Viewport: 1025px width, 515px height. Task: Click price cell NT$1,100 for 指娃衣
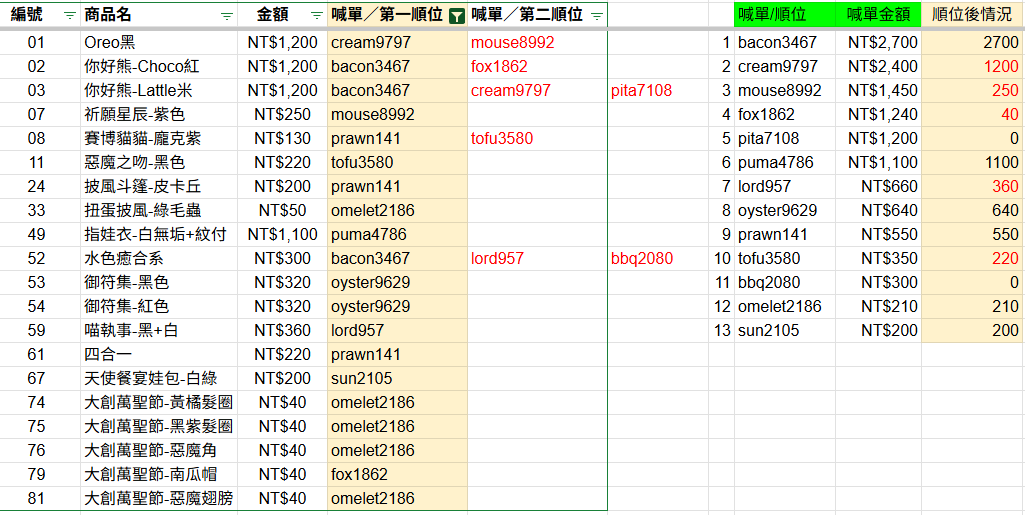[x=283, y=235]
